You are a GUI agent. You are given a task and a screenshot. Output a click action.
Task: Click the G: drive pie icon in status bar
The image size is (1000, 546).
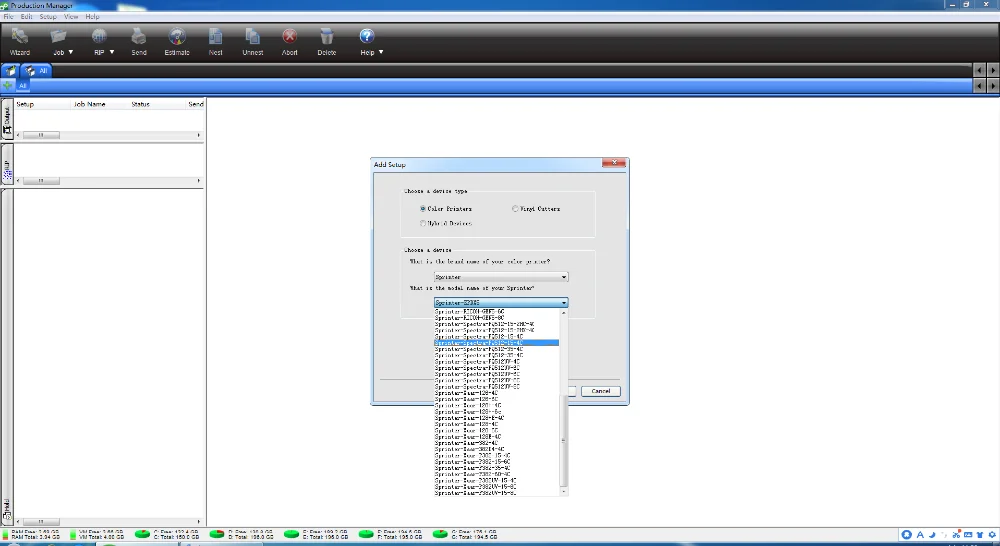pyautogui.click(x=440, y=534)
